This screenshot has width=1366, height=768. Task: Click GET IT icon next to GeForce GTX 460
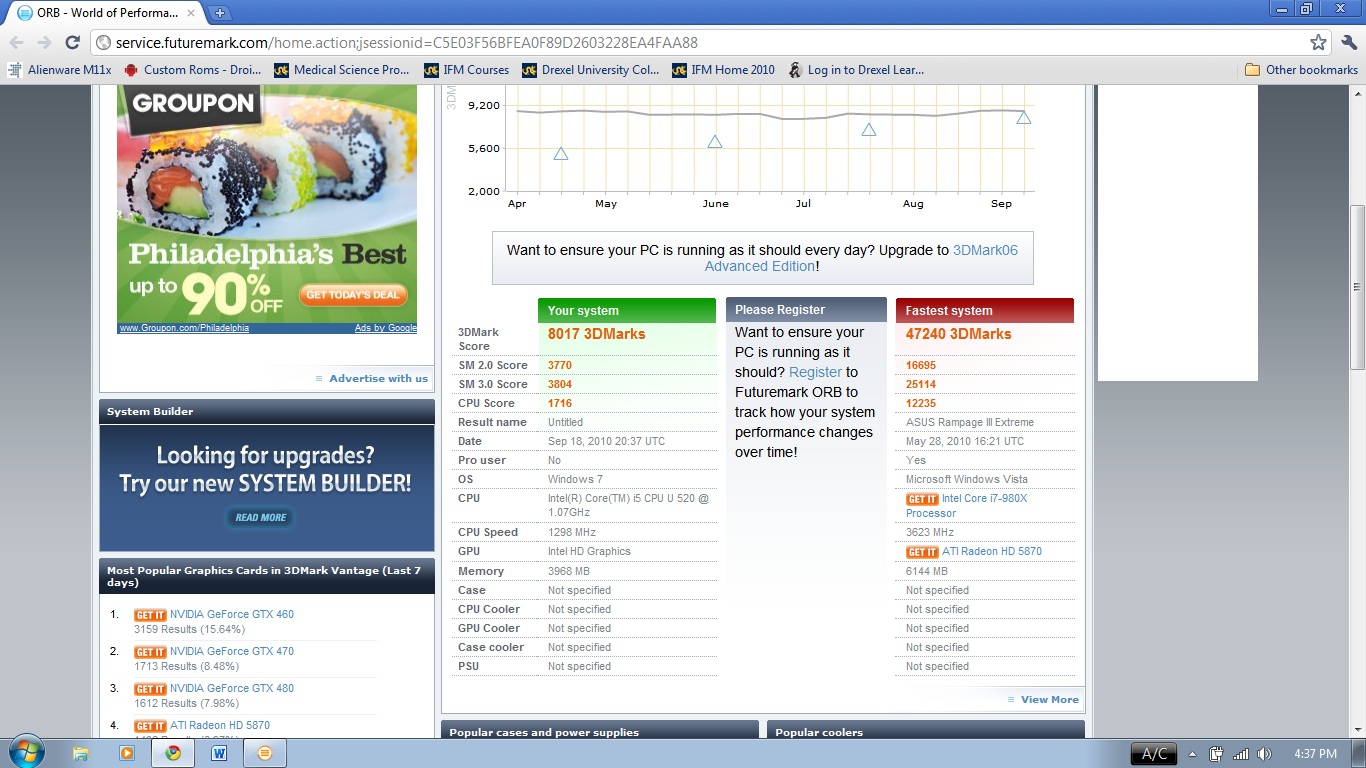point(150,615)
